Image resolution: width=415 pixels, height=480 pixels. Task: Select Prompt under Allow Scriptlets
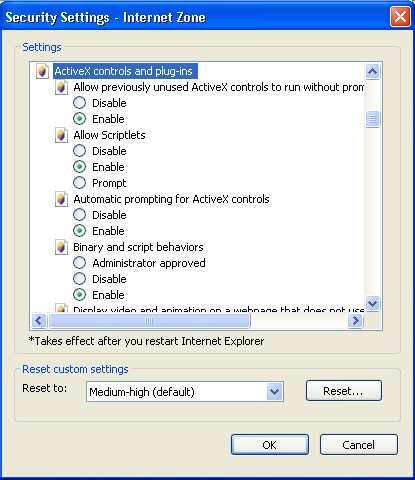click(x=79, y=183)
